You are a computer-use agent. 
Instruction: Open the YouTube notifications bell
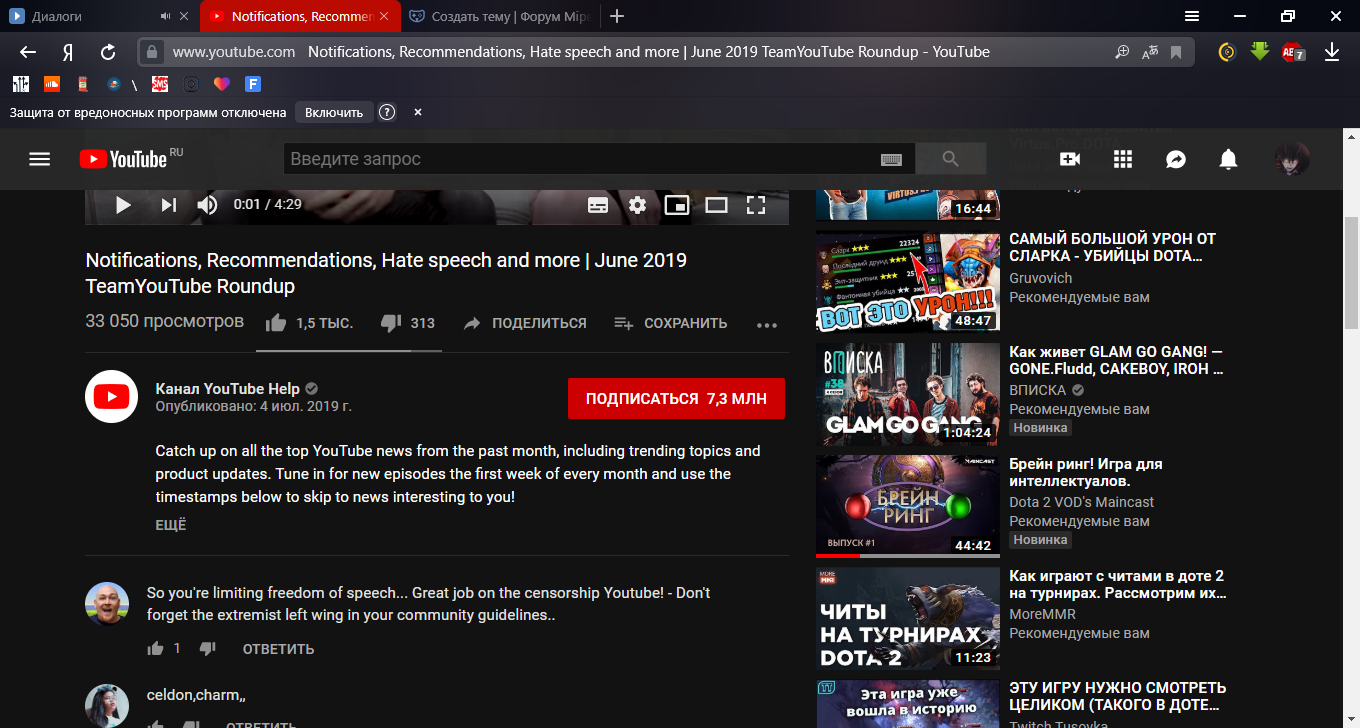1228,159
